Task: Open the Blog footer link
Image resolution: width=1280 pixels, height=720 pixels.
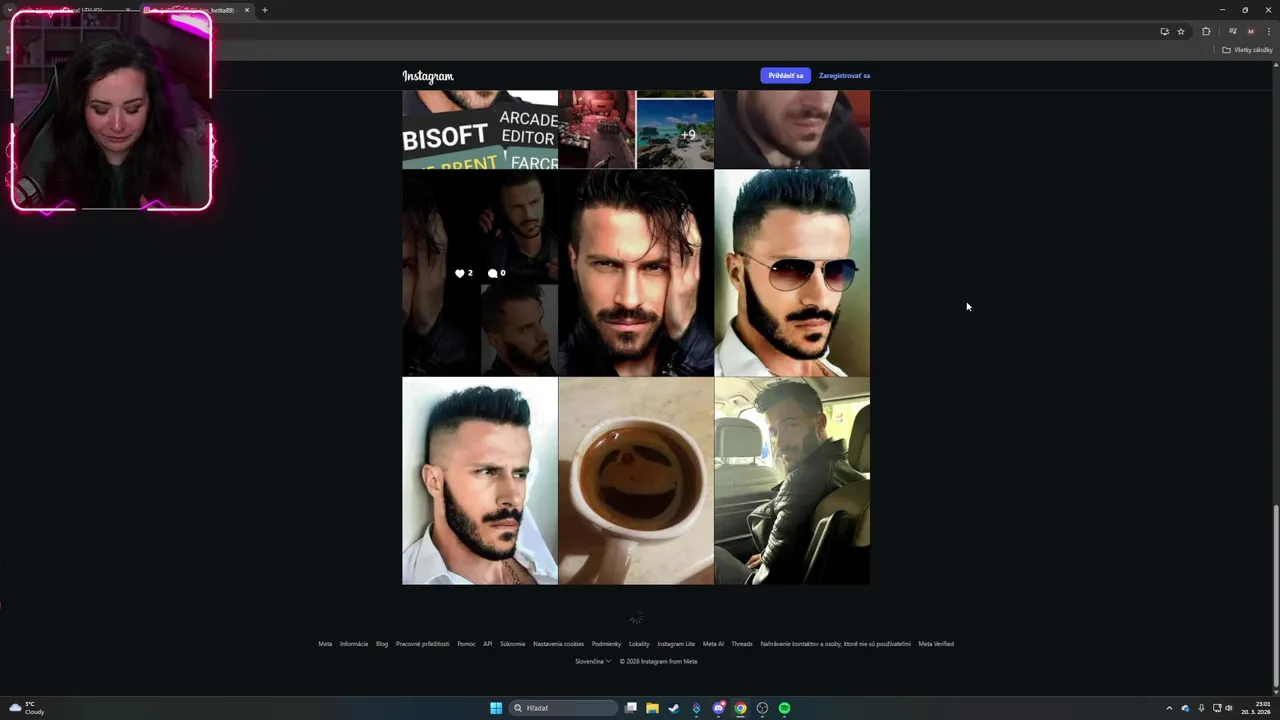Action: (382, 644)
